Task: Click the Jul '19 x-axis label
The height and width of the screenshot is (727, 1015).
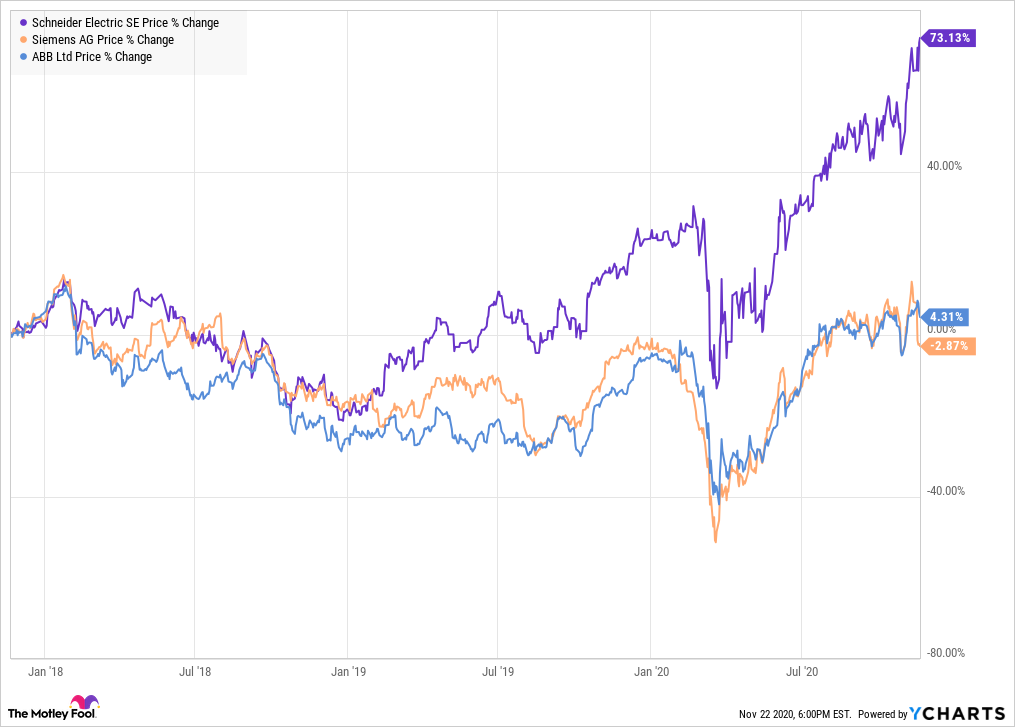Action: [x=498, y=673]
